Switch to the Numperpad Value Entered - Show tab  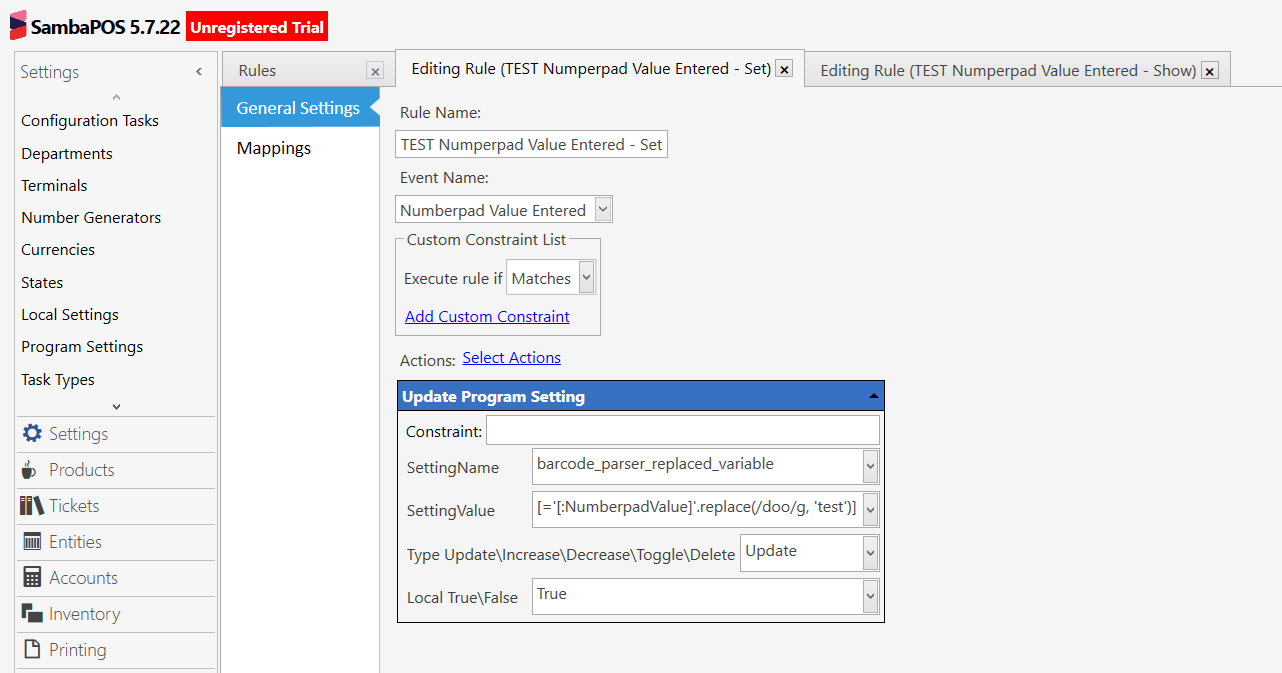[x=1007, y=71]
